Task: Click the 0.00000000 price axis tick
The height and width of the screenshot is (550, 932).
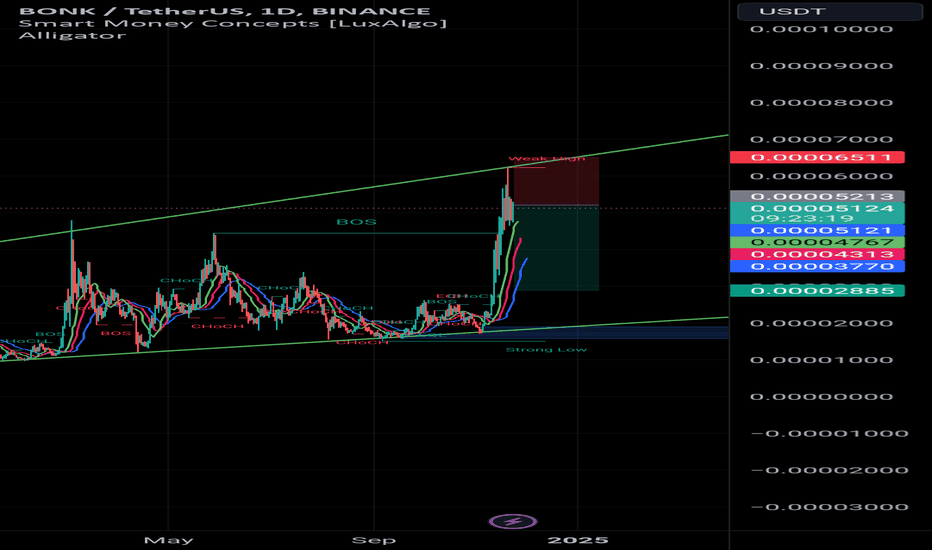Action: click(821, 397)
